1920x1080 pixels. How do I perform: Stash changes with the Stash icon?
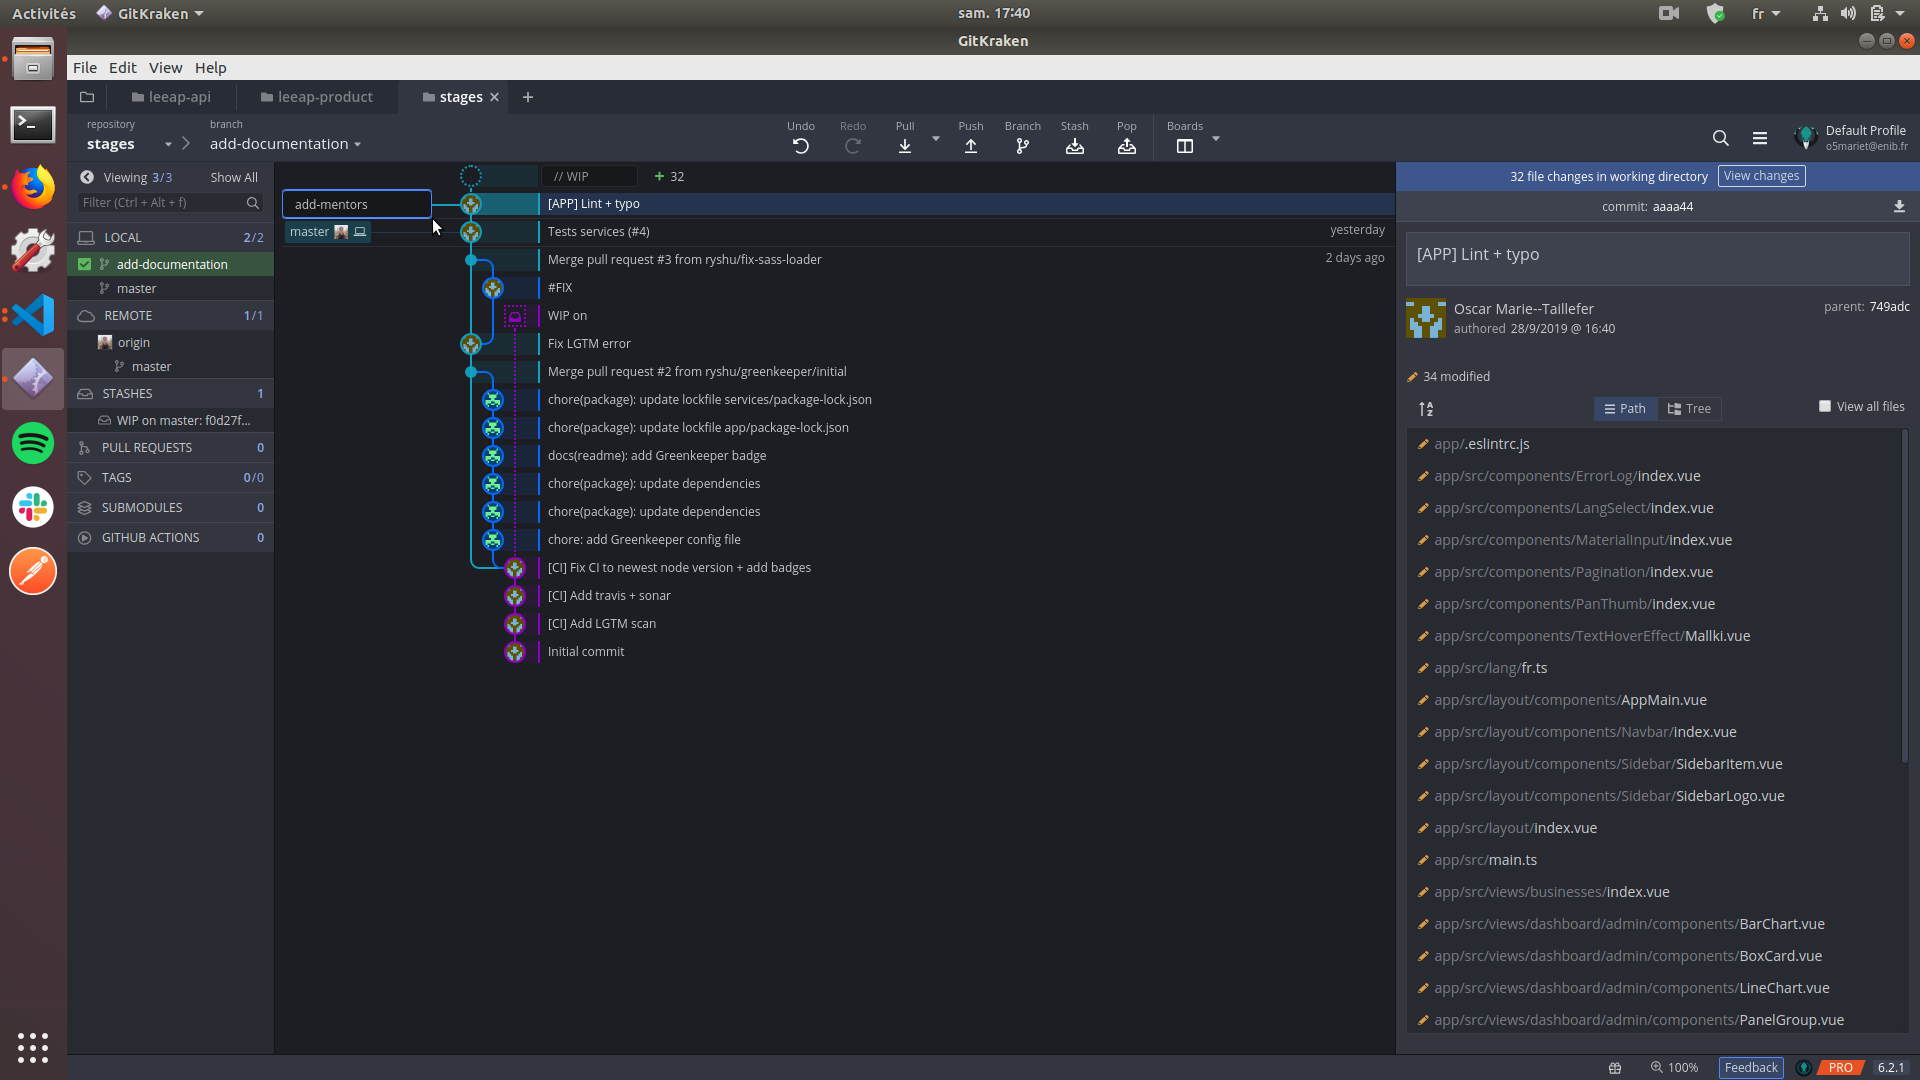[x=1075, y=146]
